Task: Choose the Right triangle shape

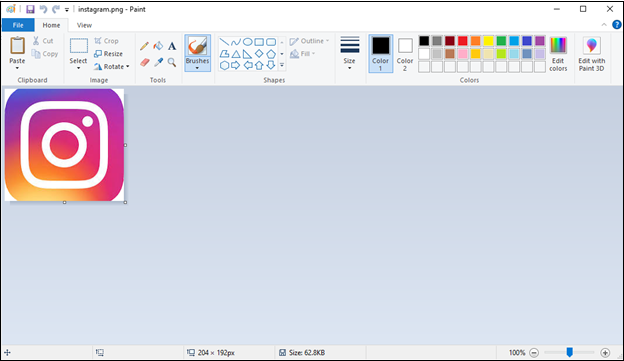Action: (x=248, y=54)
